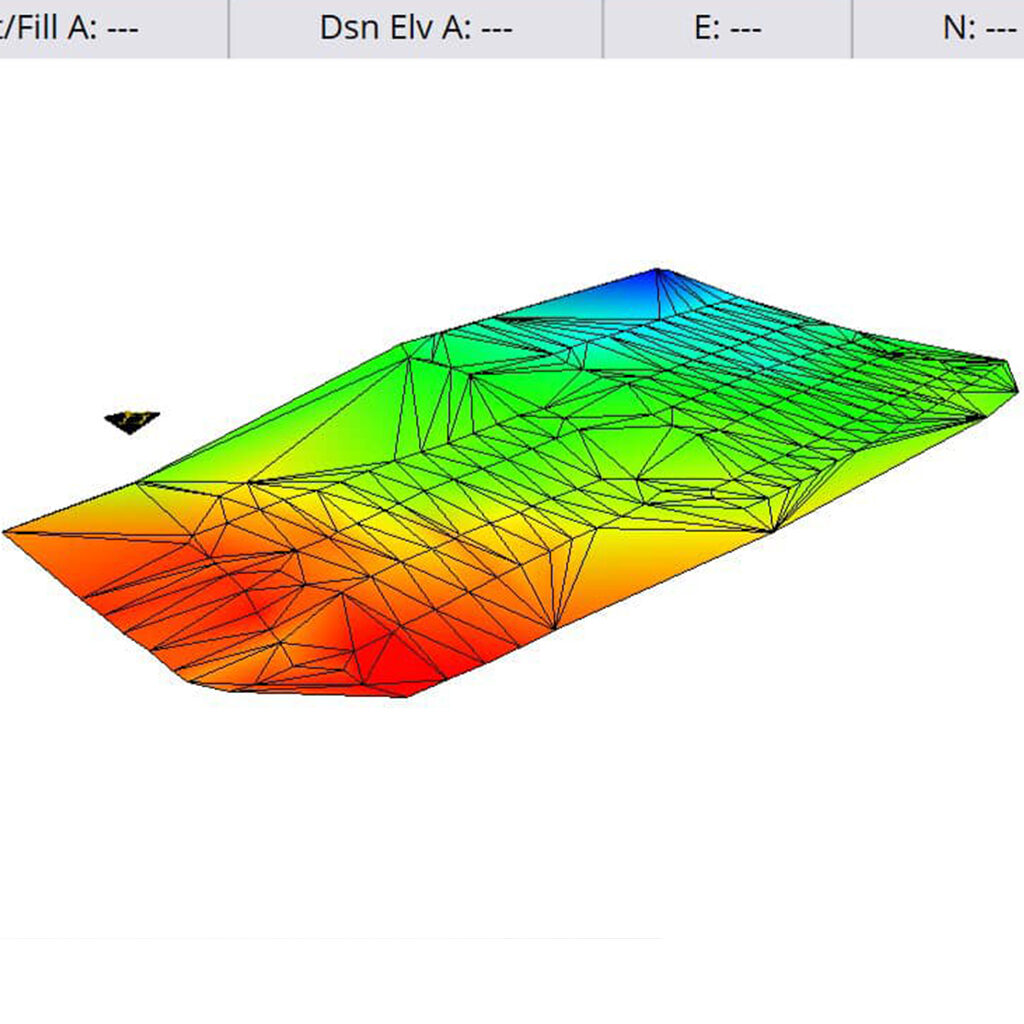Select the left edge vertex where orange meets green
The width and height of the screenshot is (1024, 1024).
(x=140, y=482)
